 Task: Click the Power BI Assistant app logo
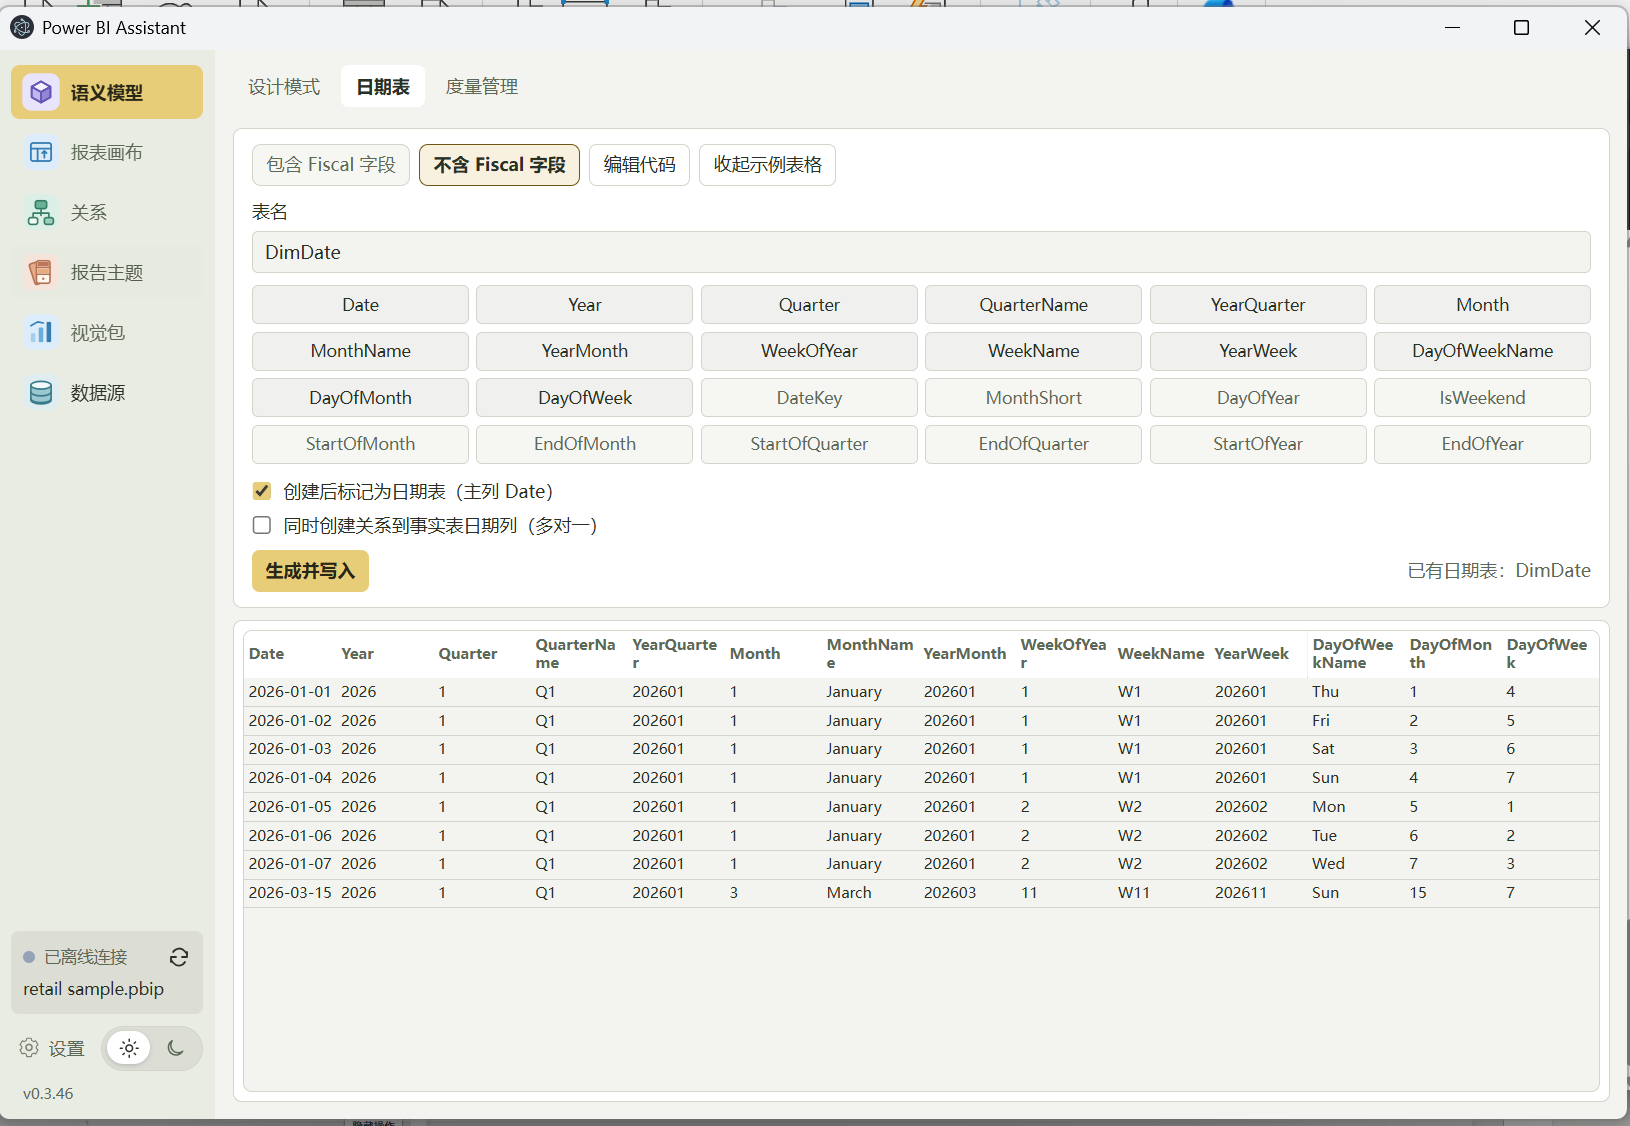click(x=22, y=27)
